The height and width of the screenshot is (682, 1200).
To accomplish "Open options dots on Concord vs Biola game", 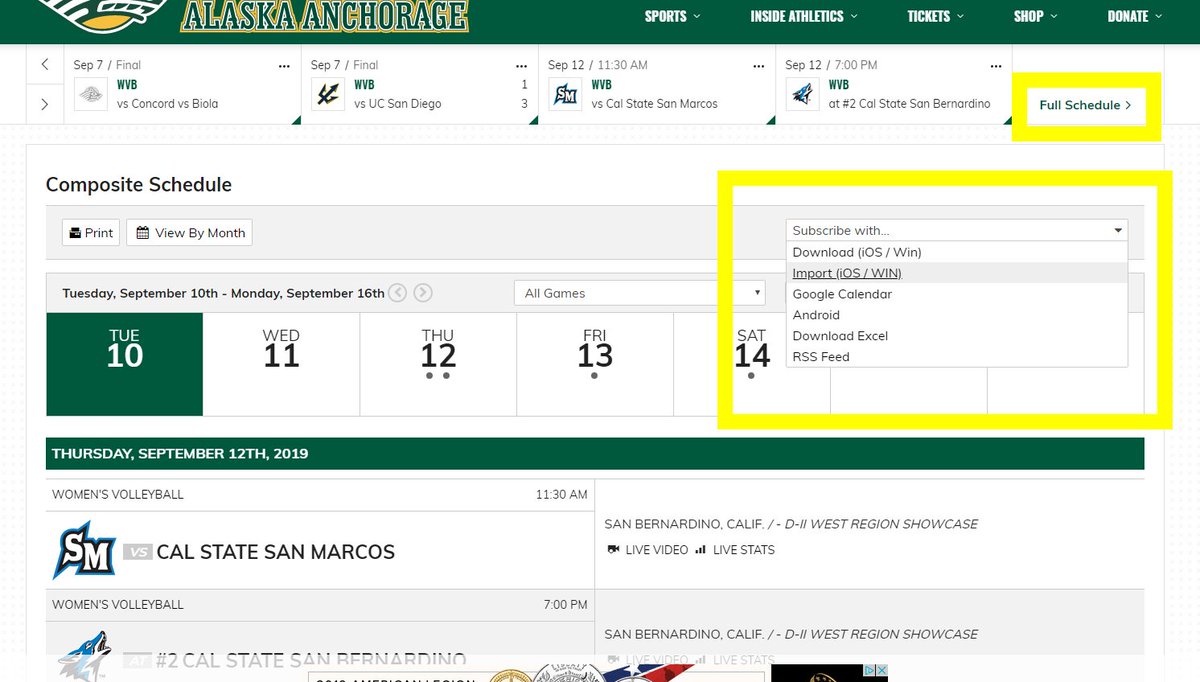I will [285, 66].
